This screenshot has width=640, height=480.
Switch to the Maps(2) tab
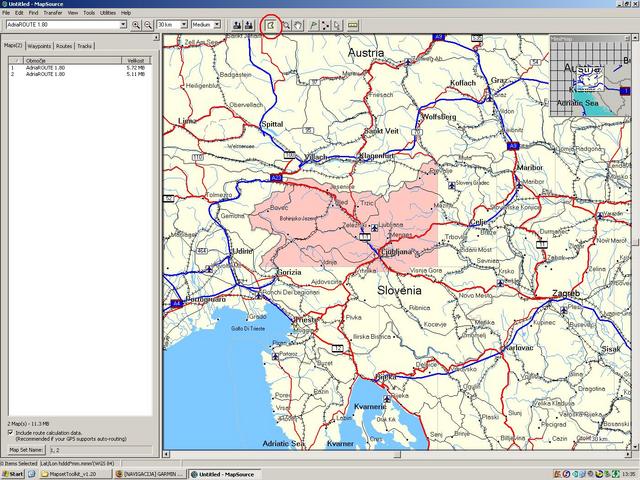13,45
